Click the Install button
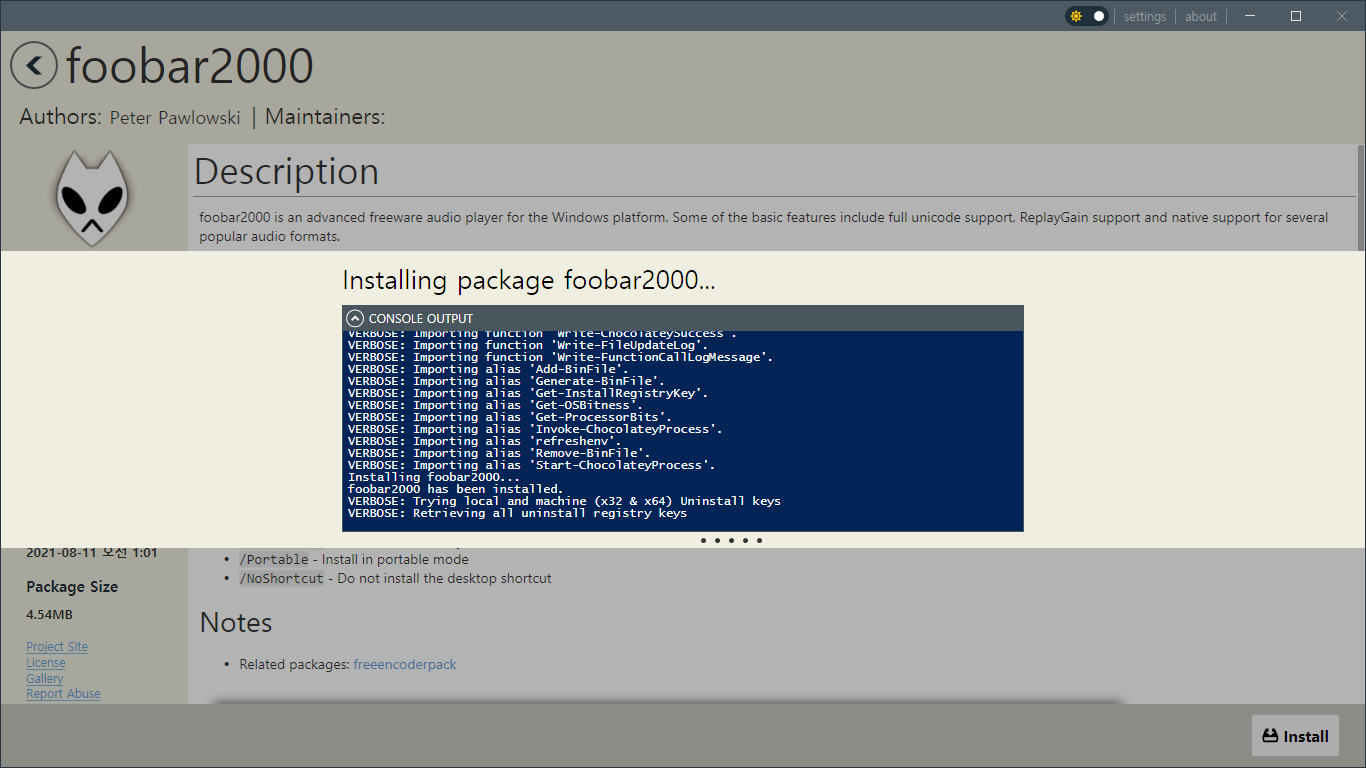The image size is (1366, 768). coord(1295,736)
